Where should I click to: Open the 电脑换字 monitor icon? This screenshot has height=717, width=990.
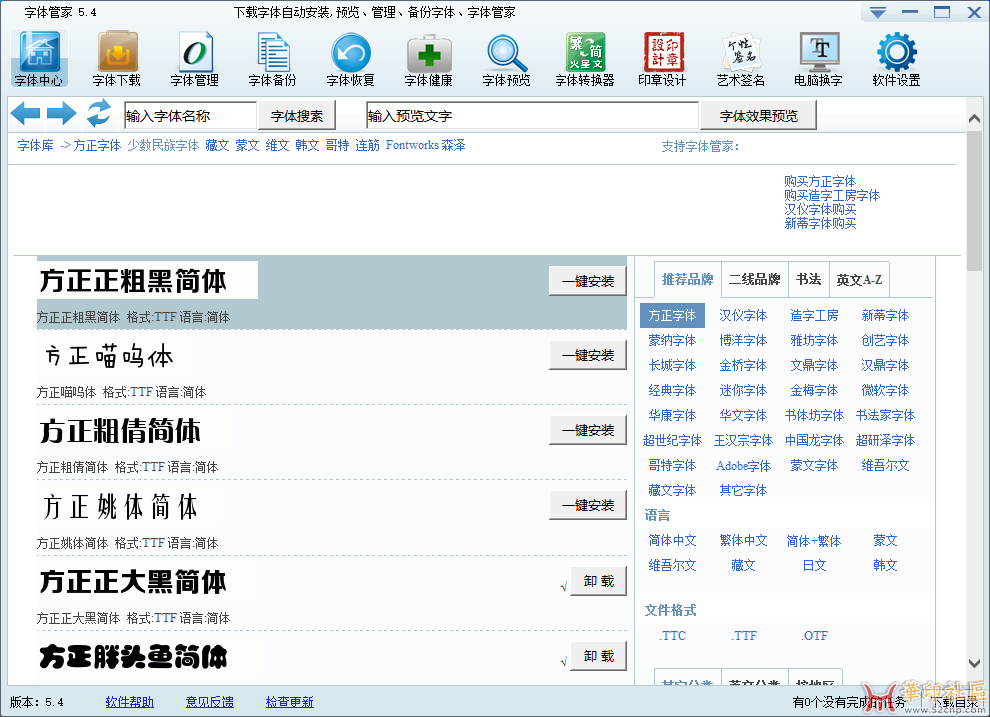click(x=818, y=58)
